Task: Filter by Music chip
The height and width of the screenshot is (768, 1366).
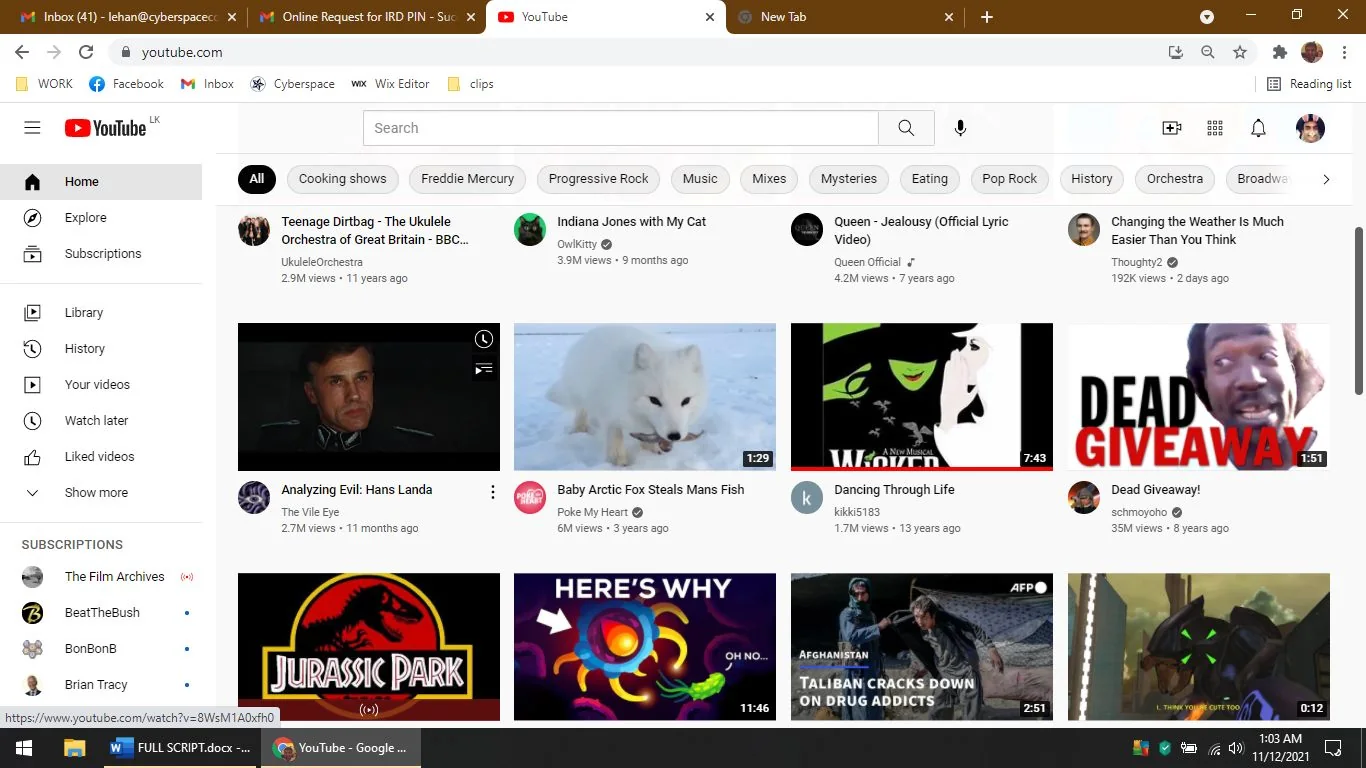Action: coord(700,179)
